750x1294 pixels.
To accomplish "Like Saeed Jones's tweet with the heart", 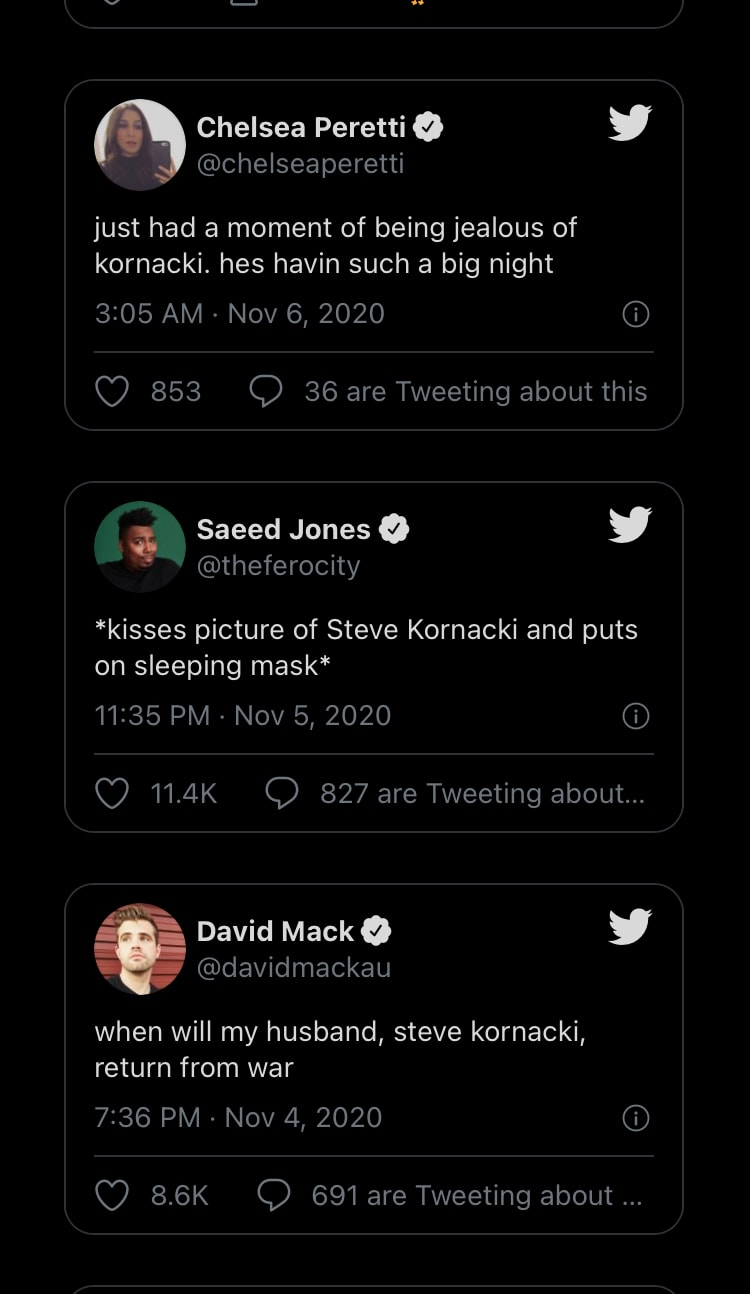I will (x=112, y=794).
